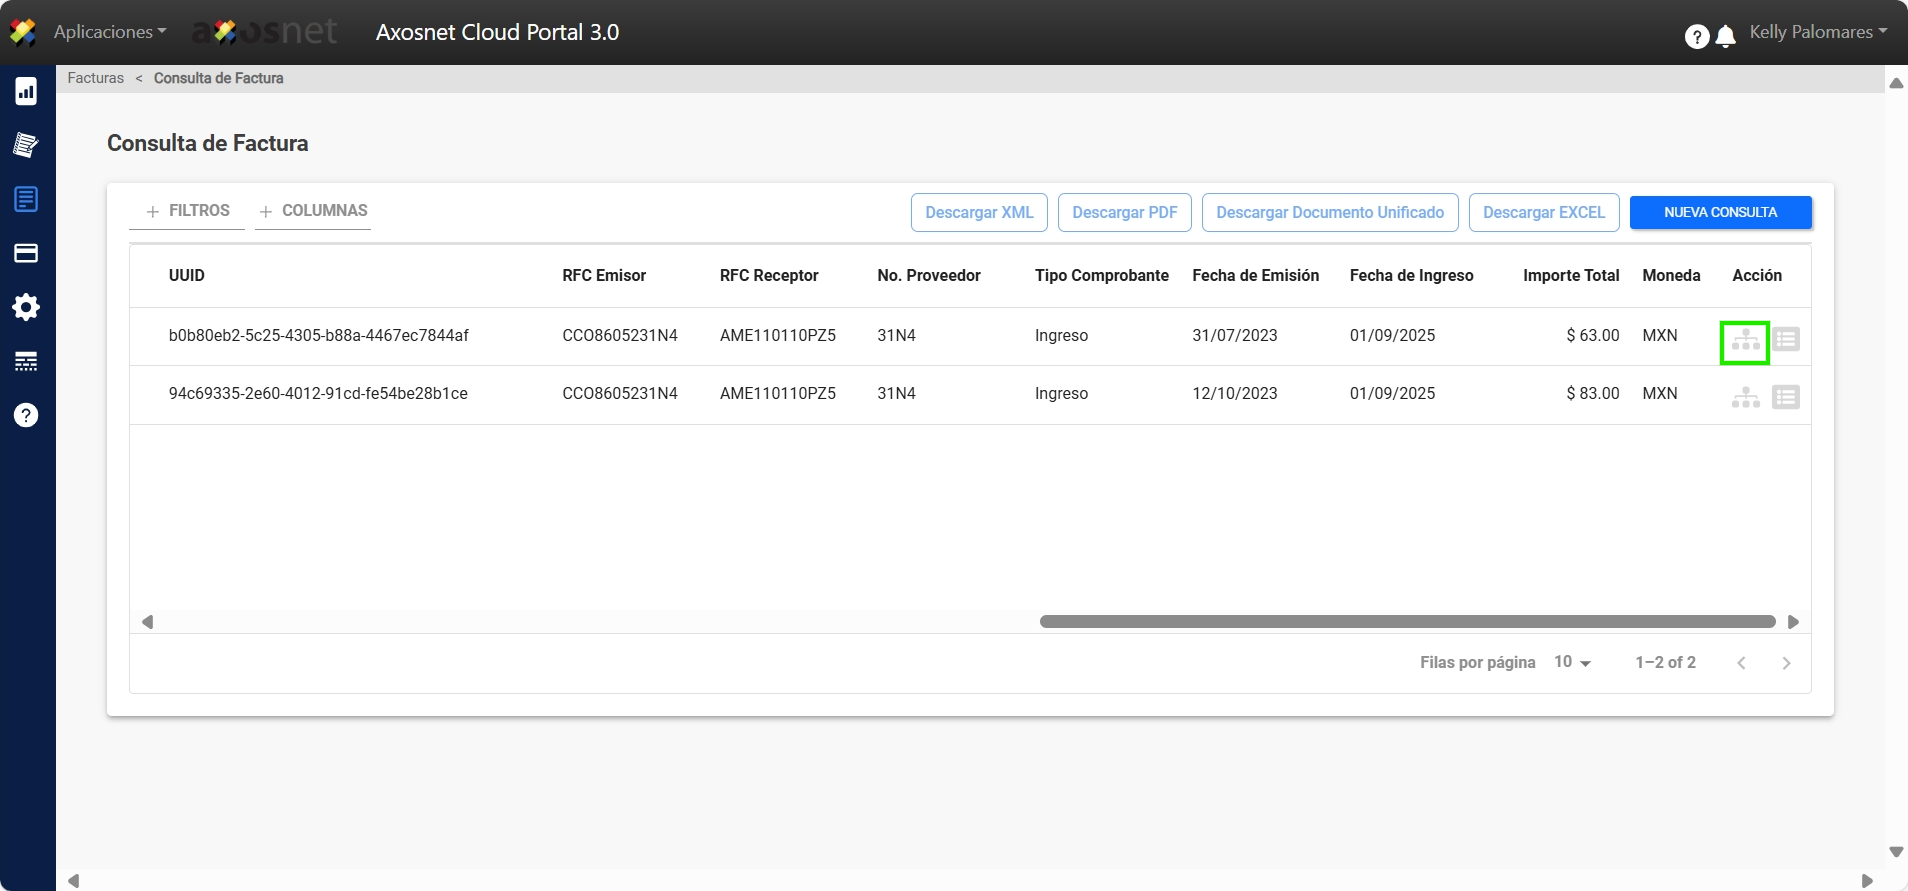Open detail list icon for the $83.00 invoice

tap(1785, 398)
